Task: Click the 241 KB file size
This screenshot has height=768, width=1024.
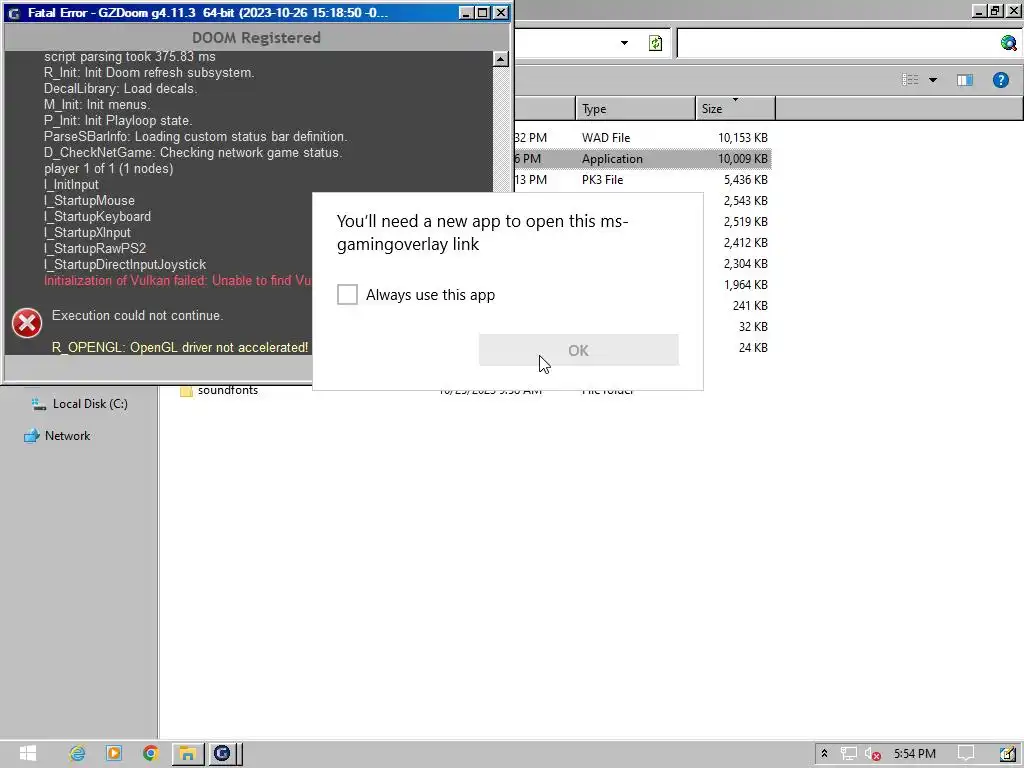Action: [750, 305]
